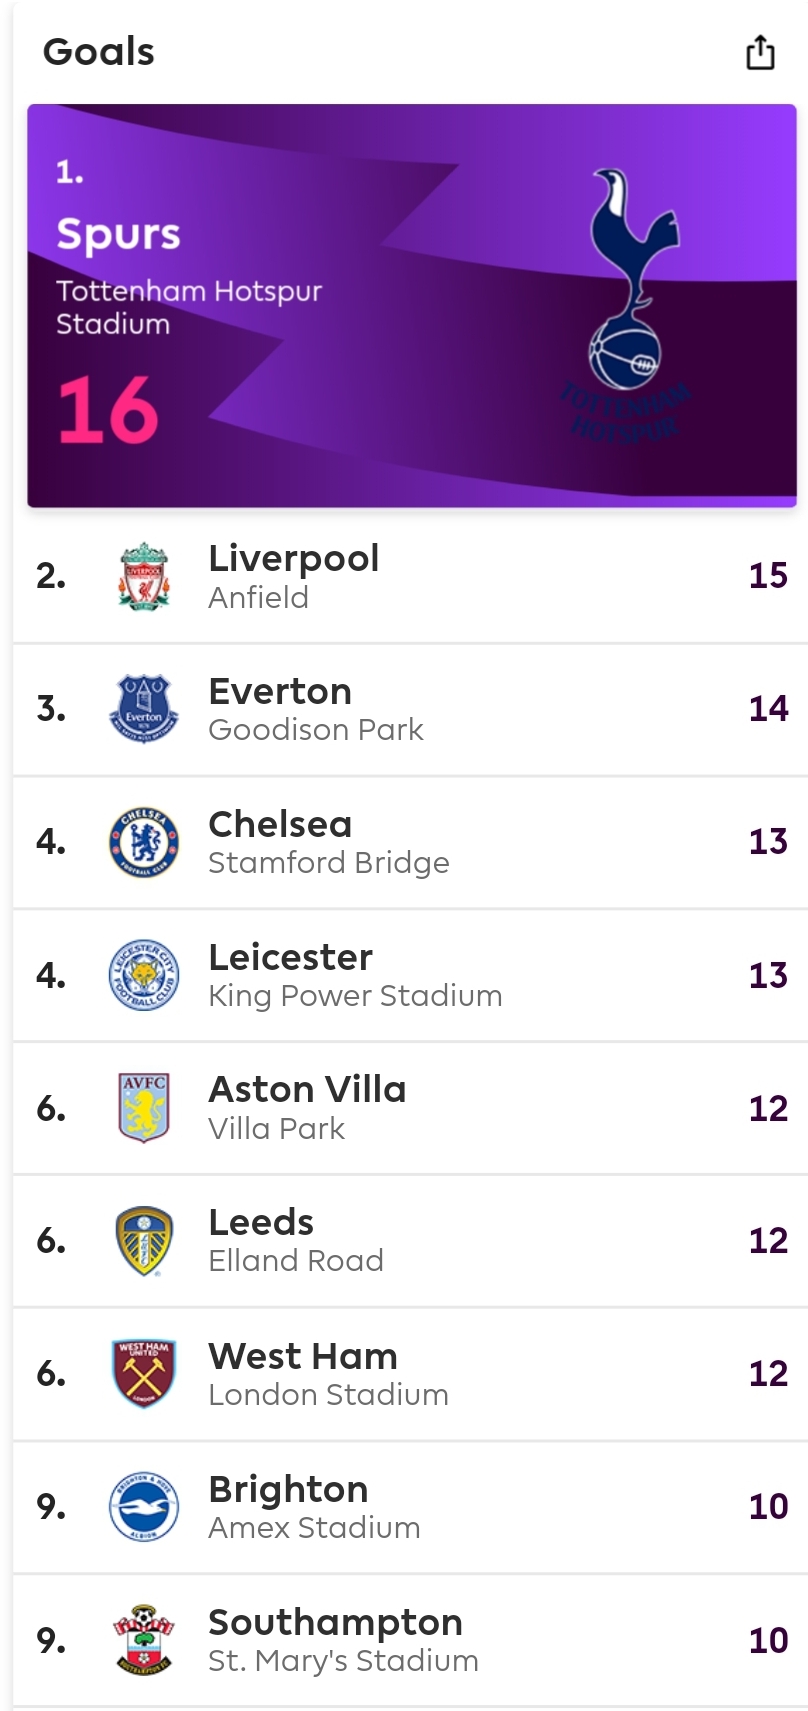Select the Everton team name
808x1711 pixels.
point(280,691)
